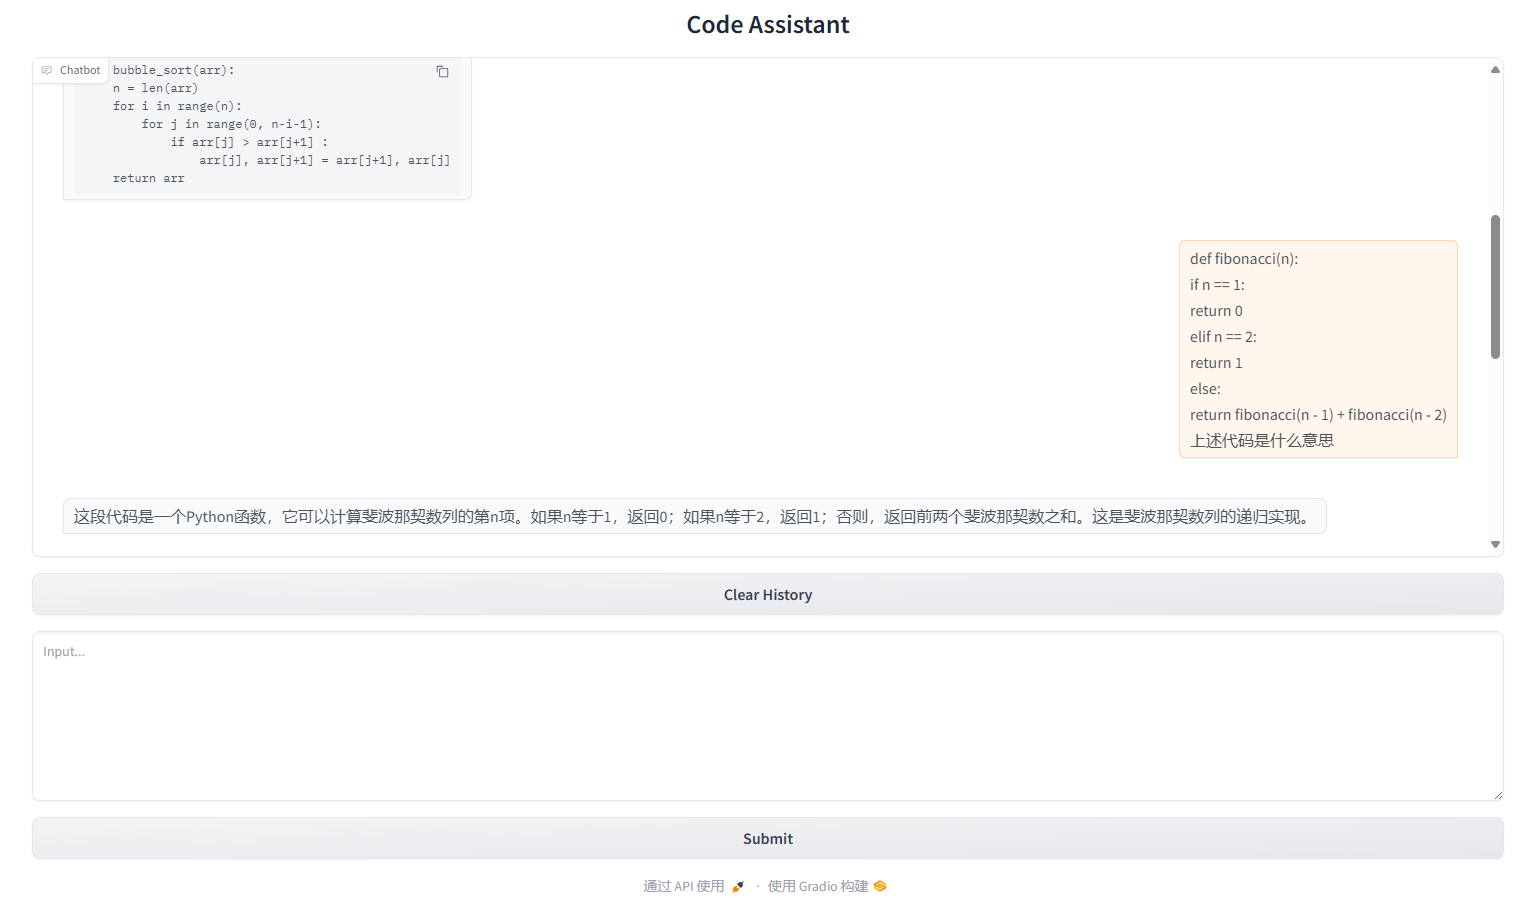
Task: Click the chatbot scroll down arrow
Action: (1495, 545)
